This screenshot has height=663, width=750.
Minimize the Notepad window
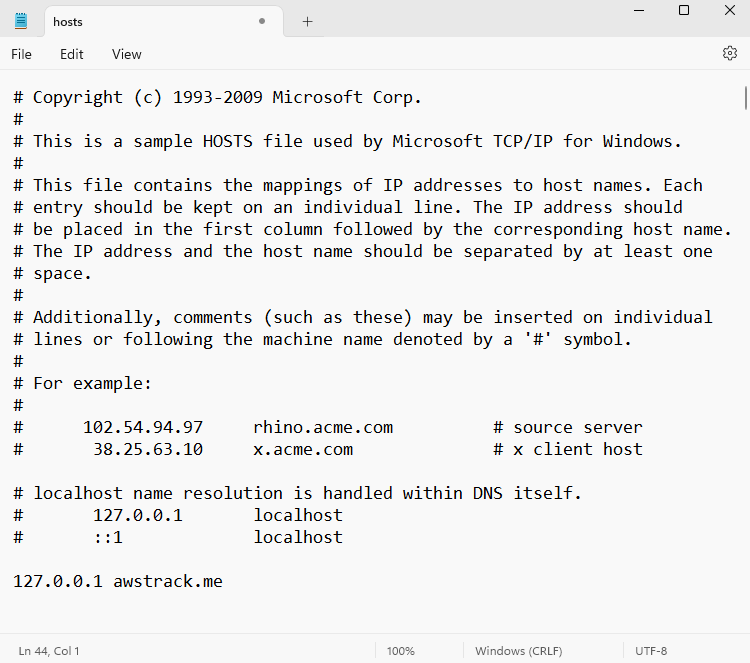coord(639,10)
